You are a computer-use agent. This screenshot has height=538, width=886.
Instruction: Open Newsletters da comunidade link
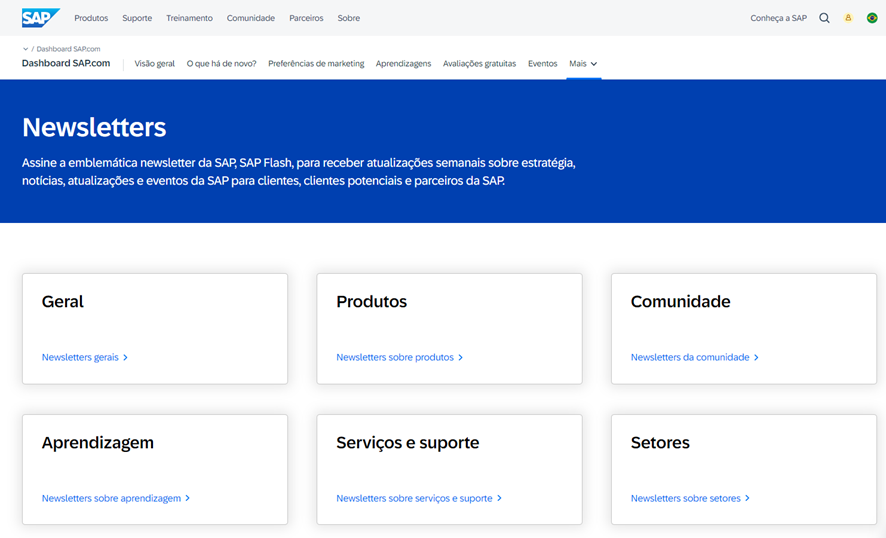click(x=694, y=357)
